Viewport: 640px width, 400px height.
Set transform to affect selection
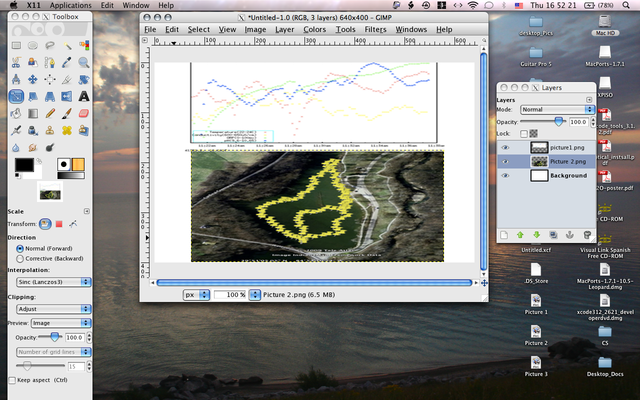(59, 224)
